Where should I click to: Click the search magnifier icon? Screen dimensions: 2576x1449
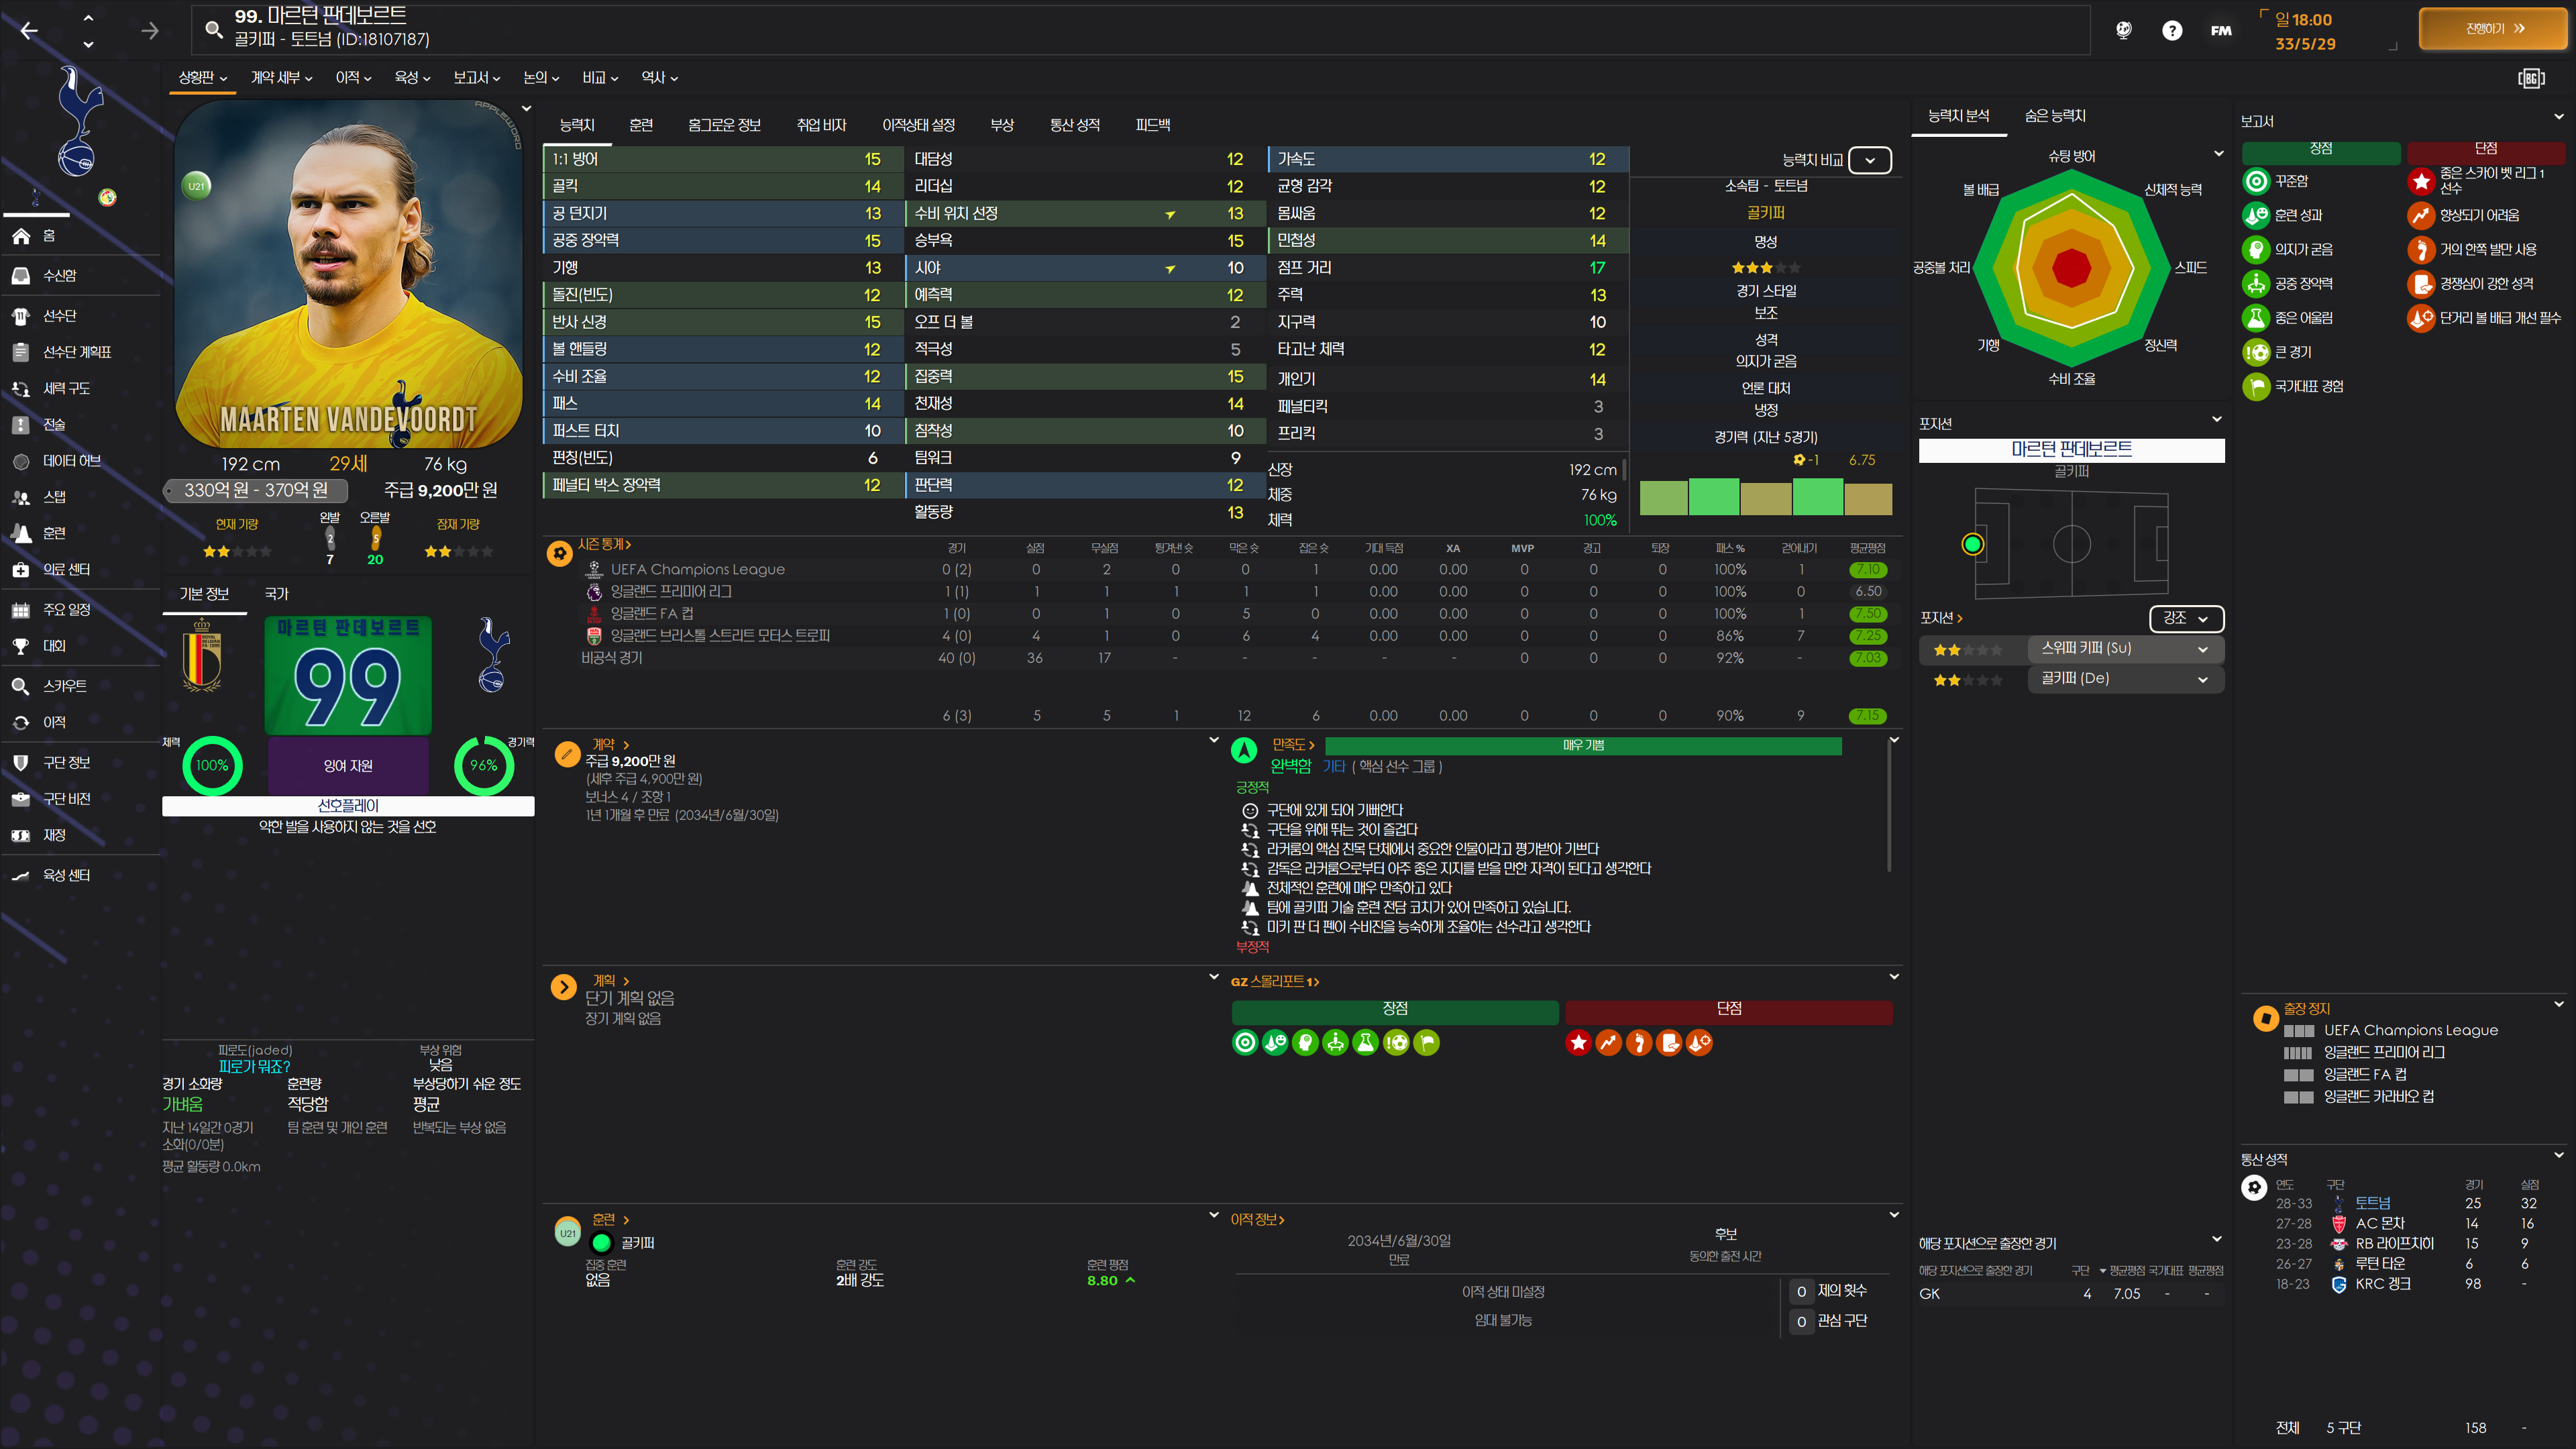(x=213, y=29)
